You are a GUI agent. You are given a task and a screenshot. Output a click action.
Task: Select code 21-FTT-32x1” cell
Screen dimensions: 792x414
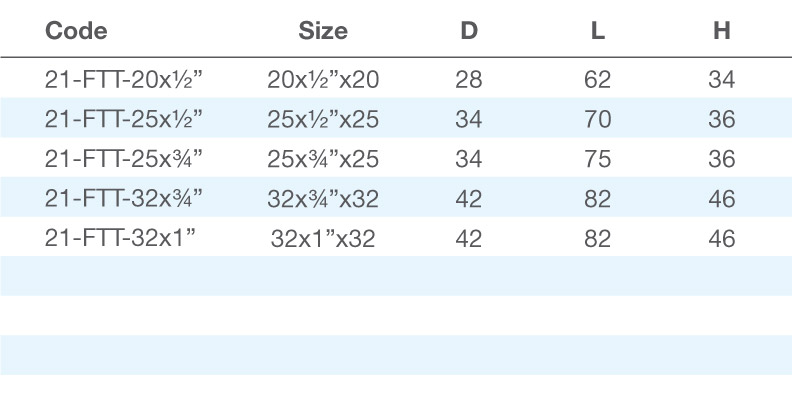120,238
